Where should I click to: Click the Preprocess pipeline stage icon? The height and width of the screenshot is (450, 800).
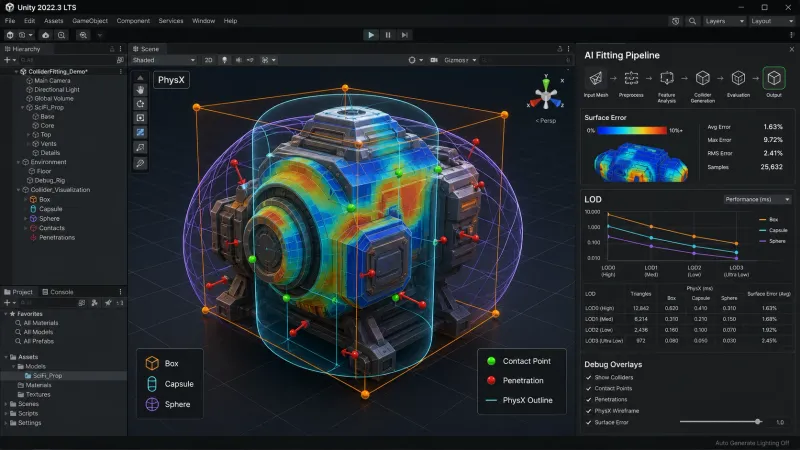(x=631, y=78)
